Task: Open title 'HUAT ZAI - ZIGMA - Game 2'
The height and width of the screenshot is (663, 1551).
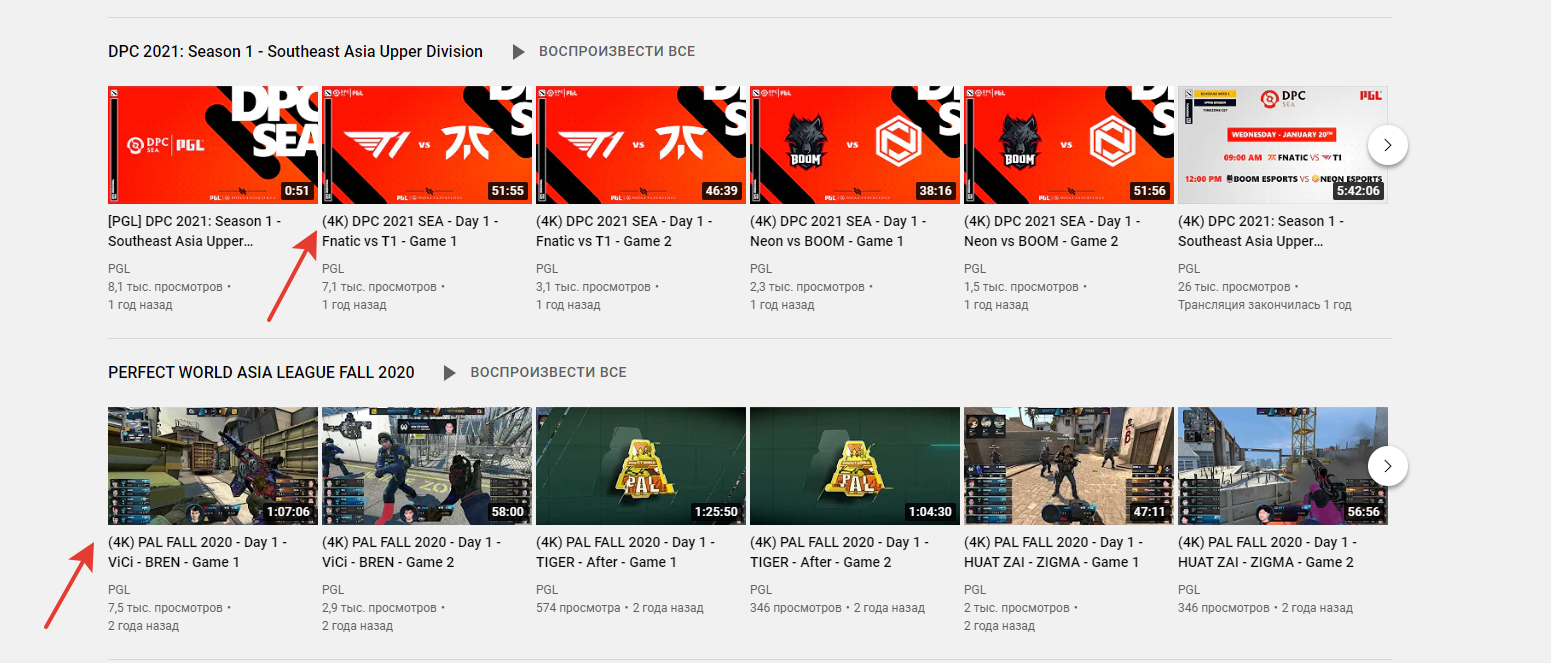Action: click(x=1268, y=552)
